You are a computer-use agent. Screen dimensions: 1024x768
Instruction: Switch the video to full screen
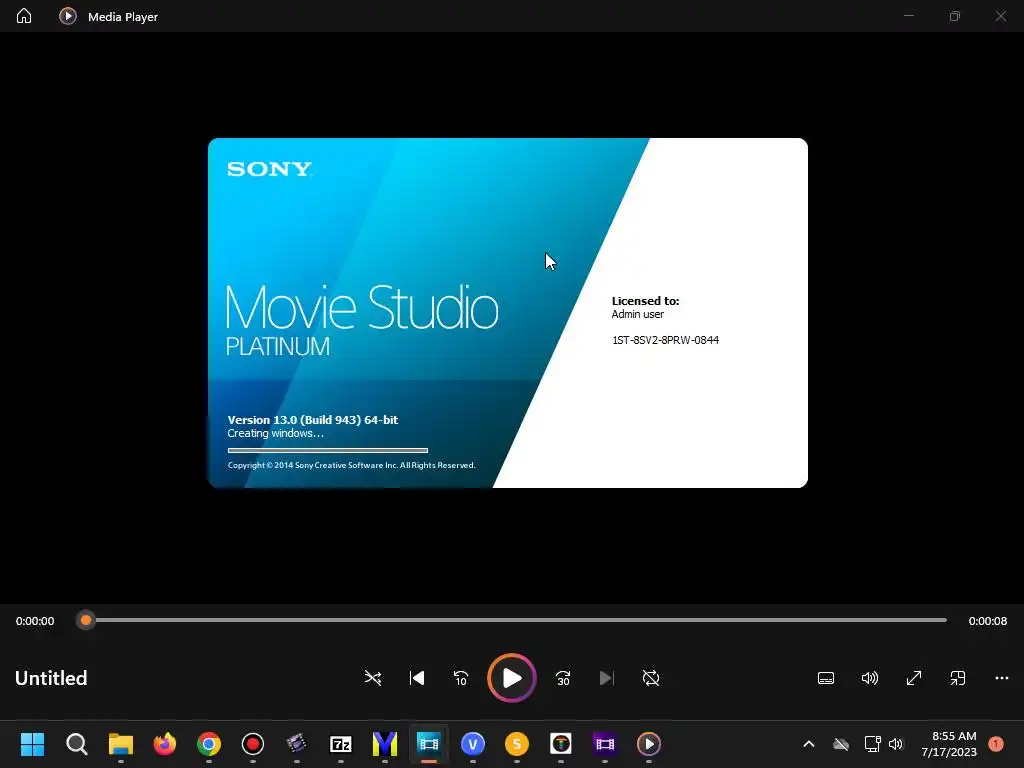point(914,678)
